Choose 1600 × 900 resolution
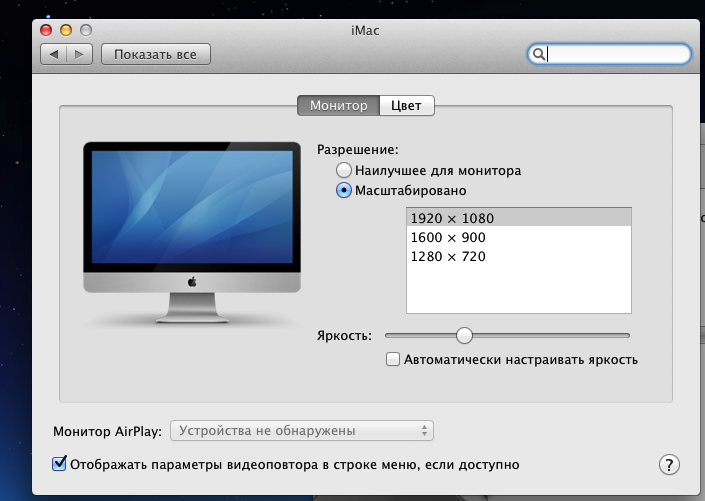Viewport: 705px width, 501px height. [519, 237]
